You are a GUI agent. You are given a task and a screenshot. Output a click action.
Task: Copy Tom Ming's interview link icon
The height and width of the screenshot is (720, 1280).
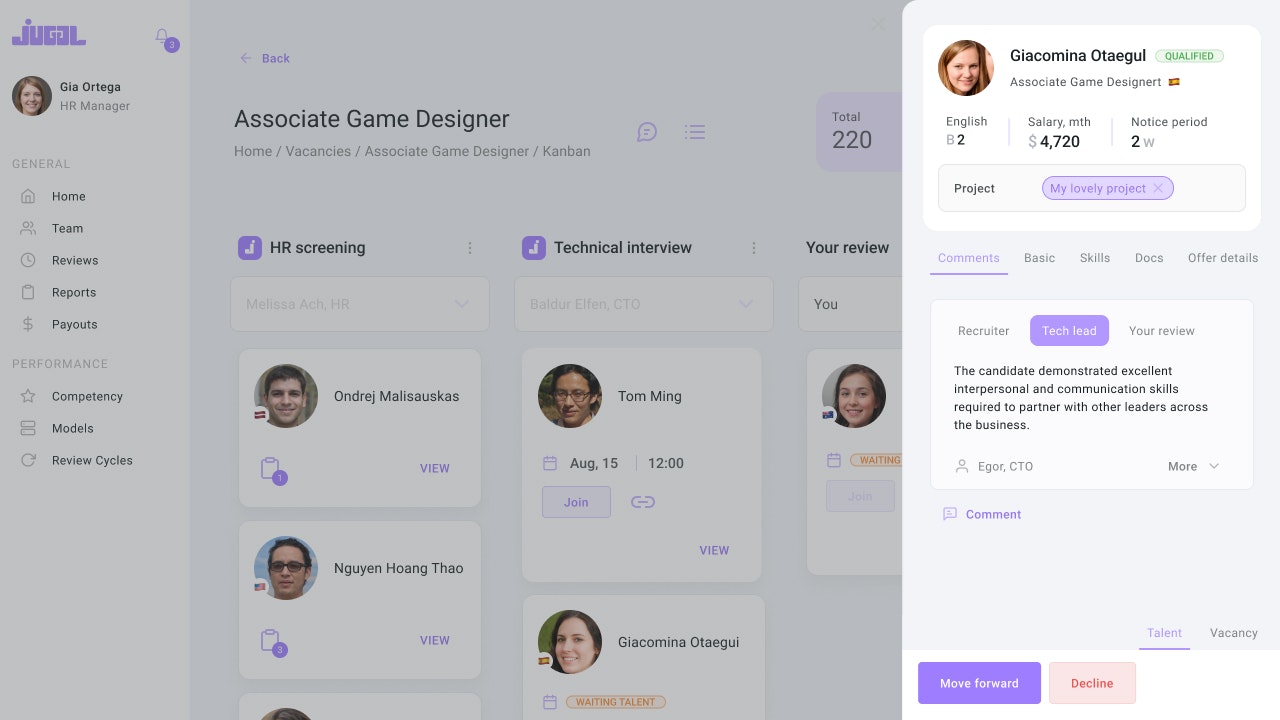(643, 502)
